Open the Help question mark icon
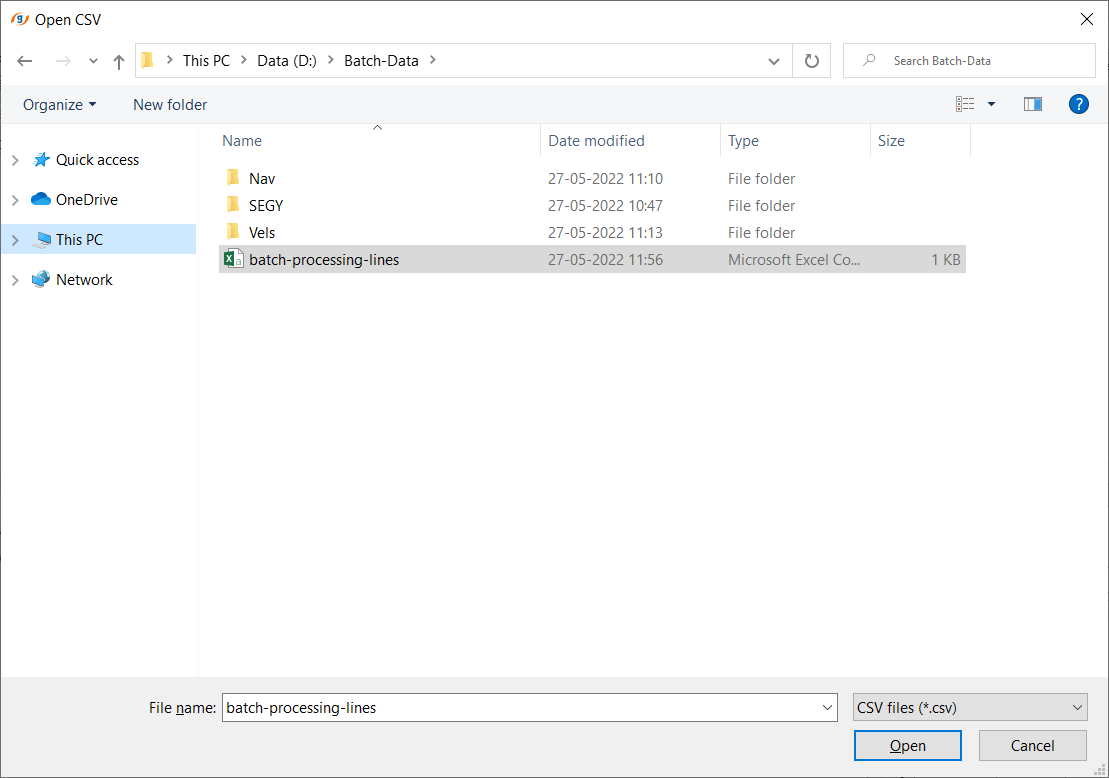 click(x=1078, y=104)
